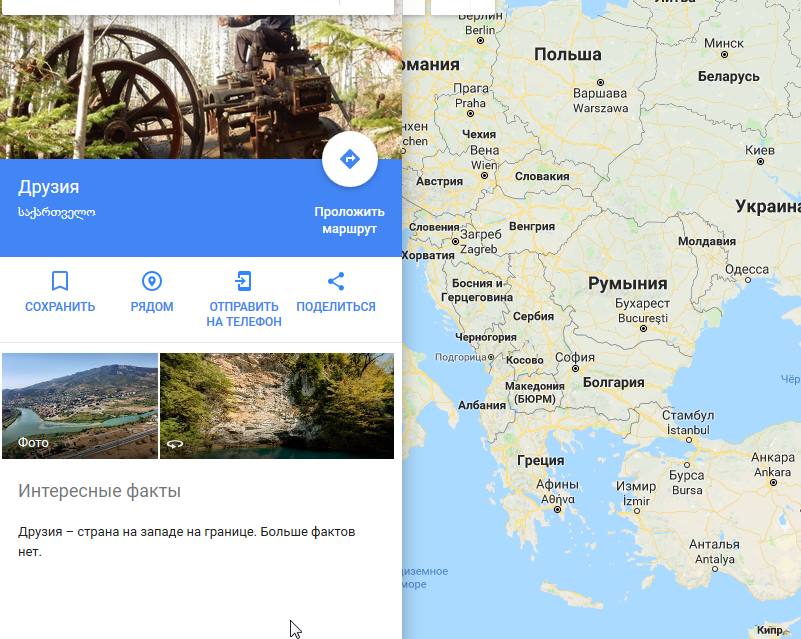Open the Фото river landscape thumbnail
This screenshot has width=801, height=639.
(x=80, y=406)
